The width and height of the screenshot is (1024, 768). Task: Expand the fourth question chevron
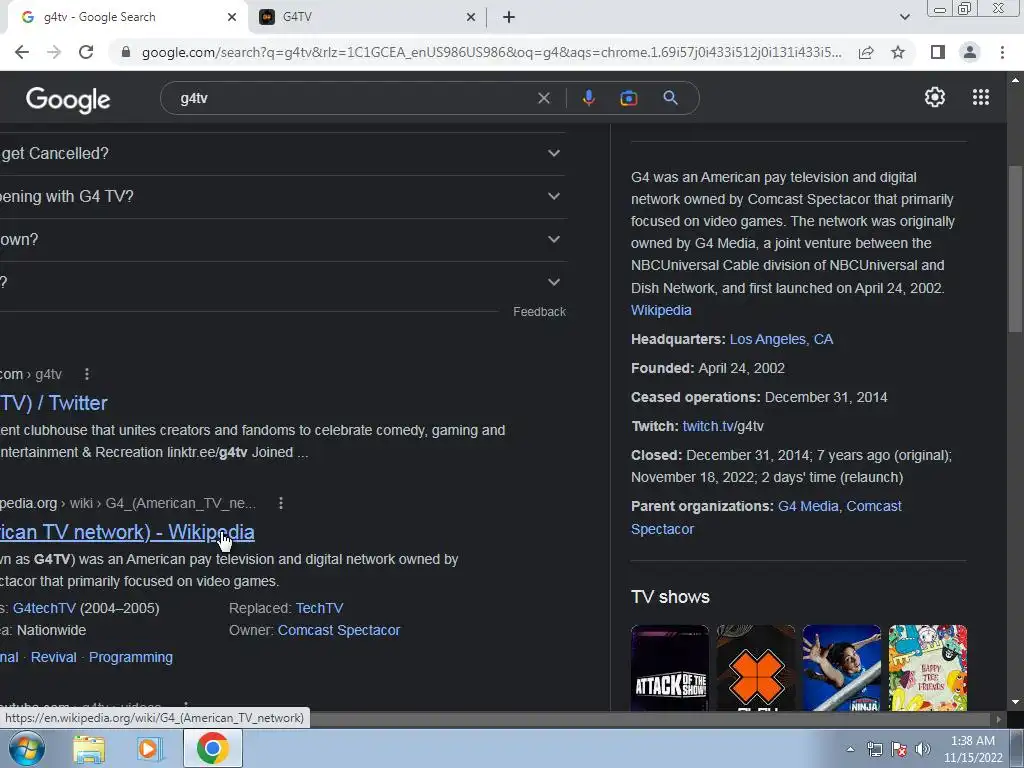click(554, 282)
